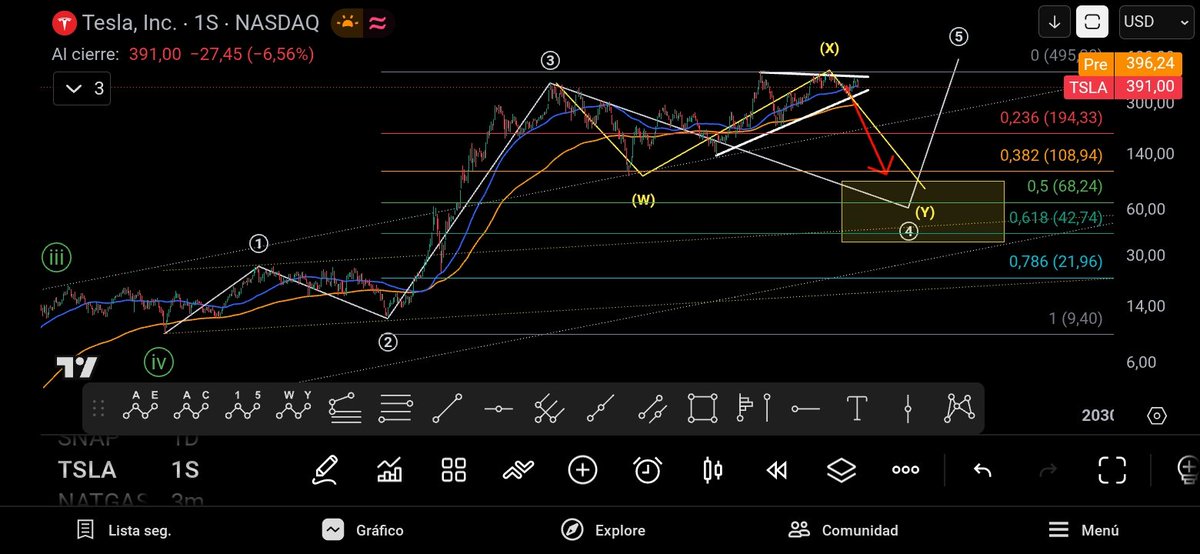Click the yellow shaded target rectangle
This screenshot has width=1200, height=554.
click(x=922, y=211)
